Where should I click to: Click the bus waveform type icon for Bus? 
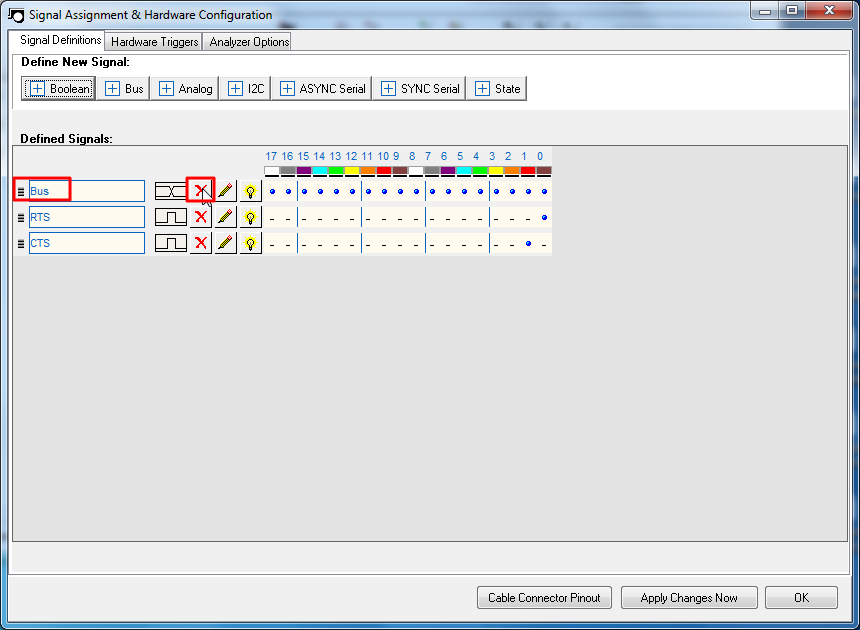tap(171, 191)
